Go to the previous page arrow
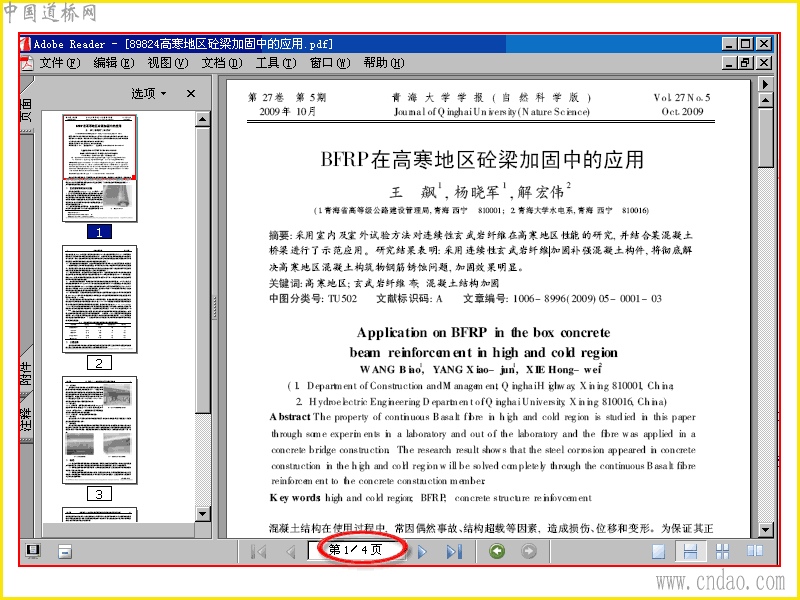Screen dimensions: 800x600 tap(290, 552)
